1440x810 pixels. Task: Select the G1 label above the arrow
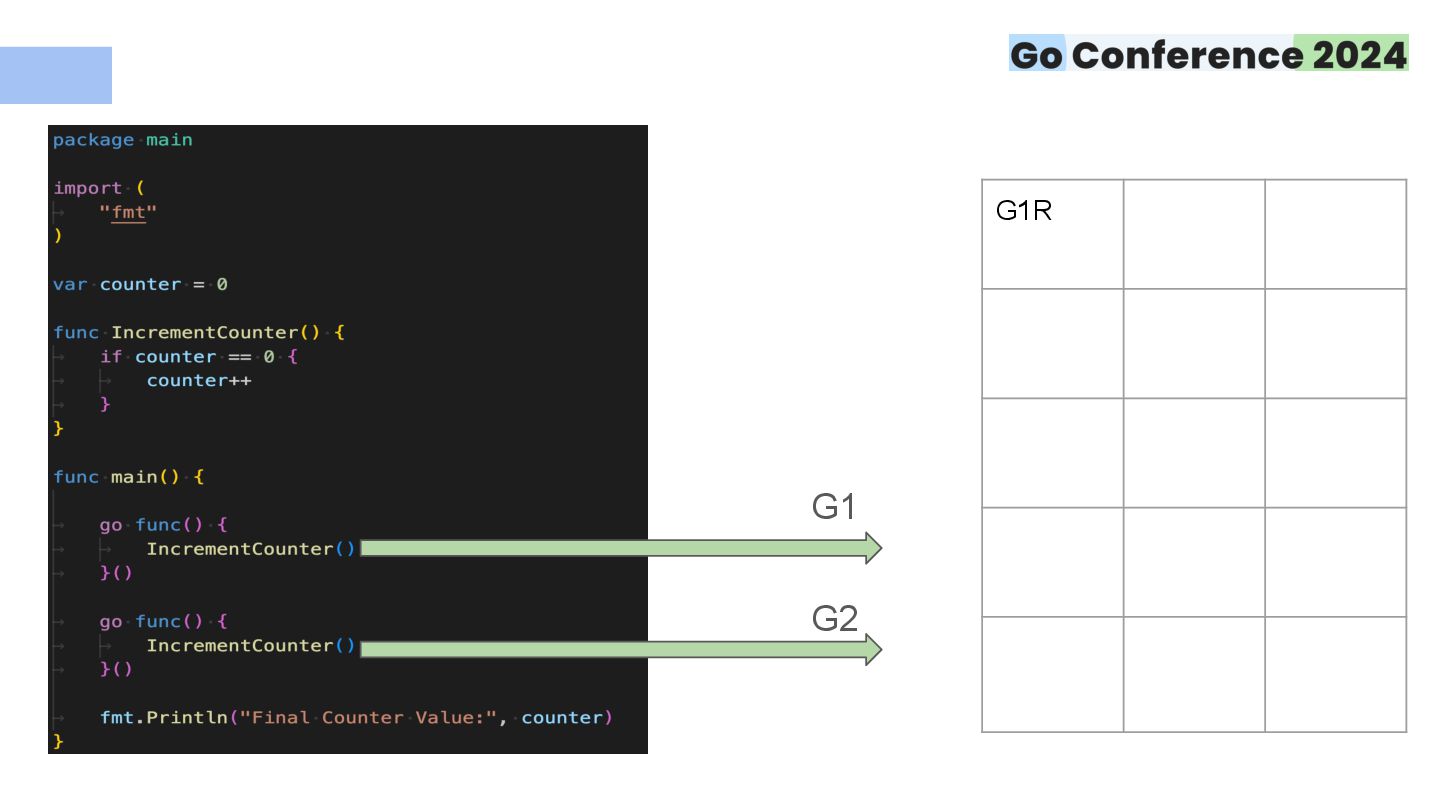point(834,508)
